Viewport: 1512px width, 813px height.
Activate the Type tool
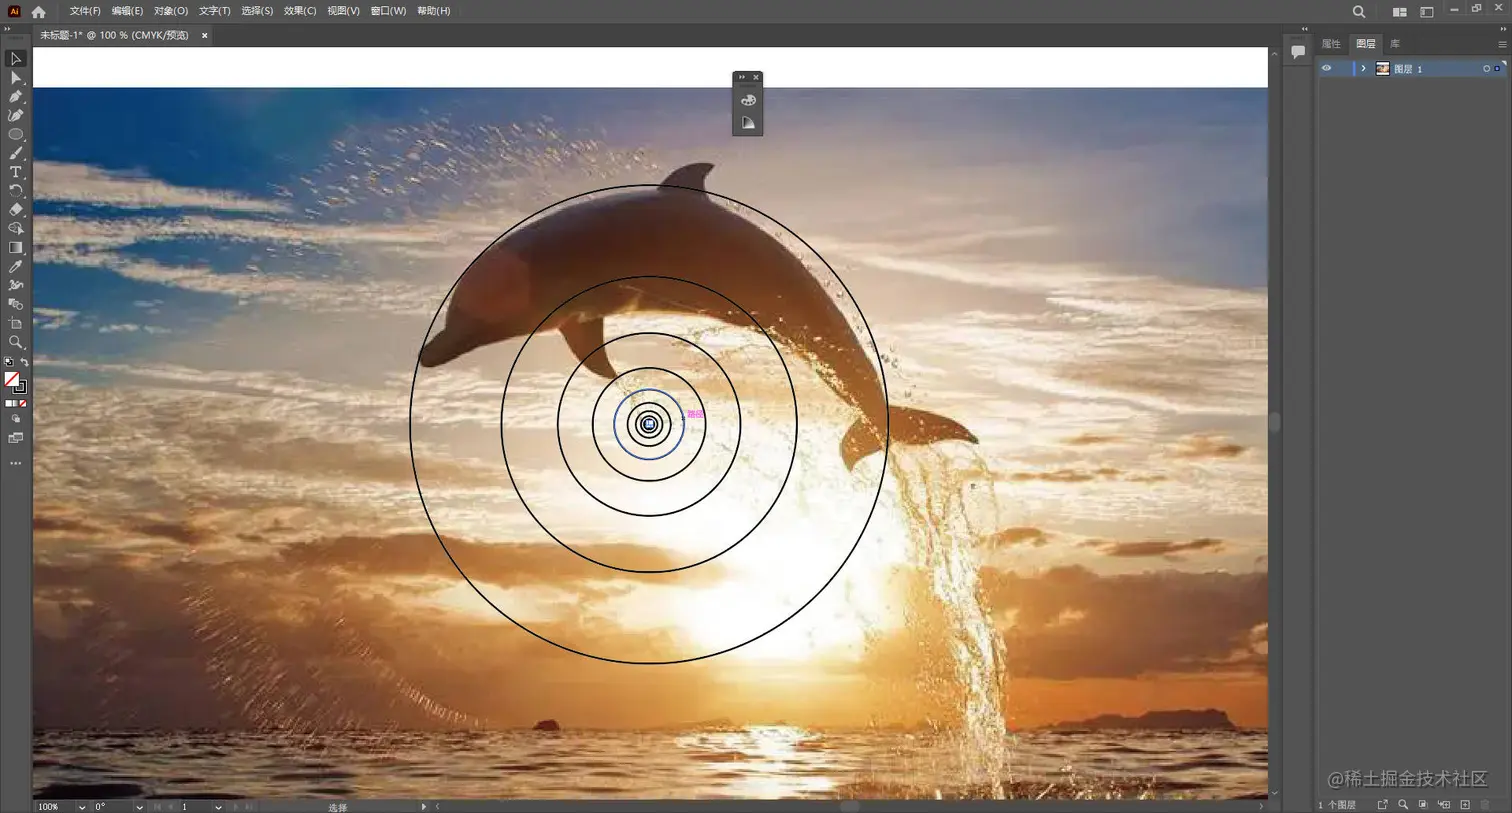click(15, 172)
